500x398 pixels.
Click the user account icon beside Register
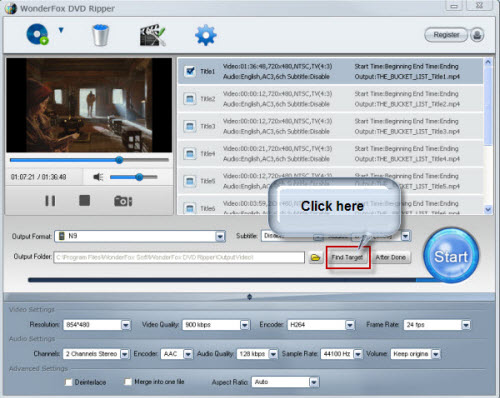(477, 35)
